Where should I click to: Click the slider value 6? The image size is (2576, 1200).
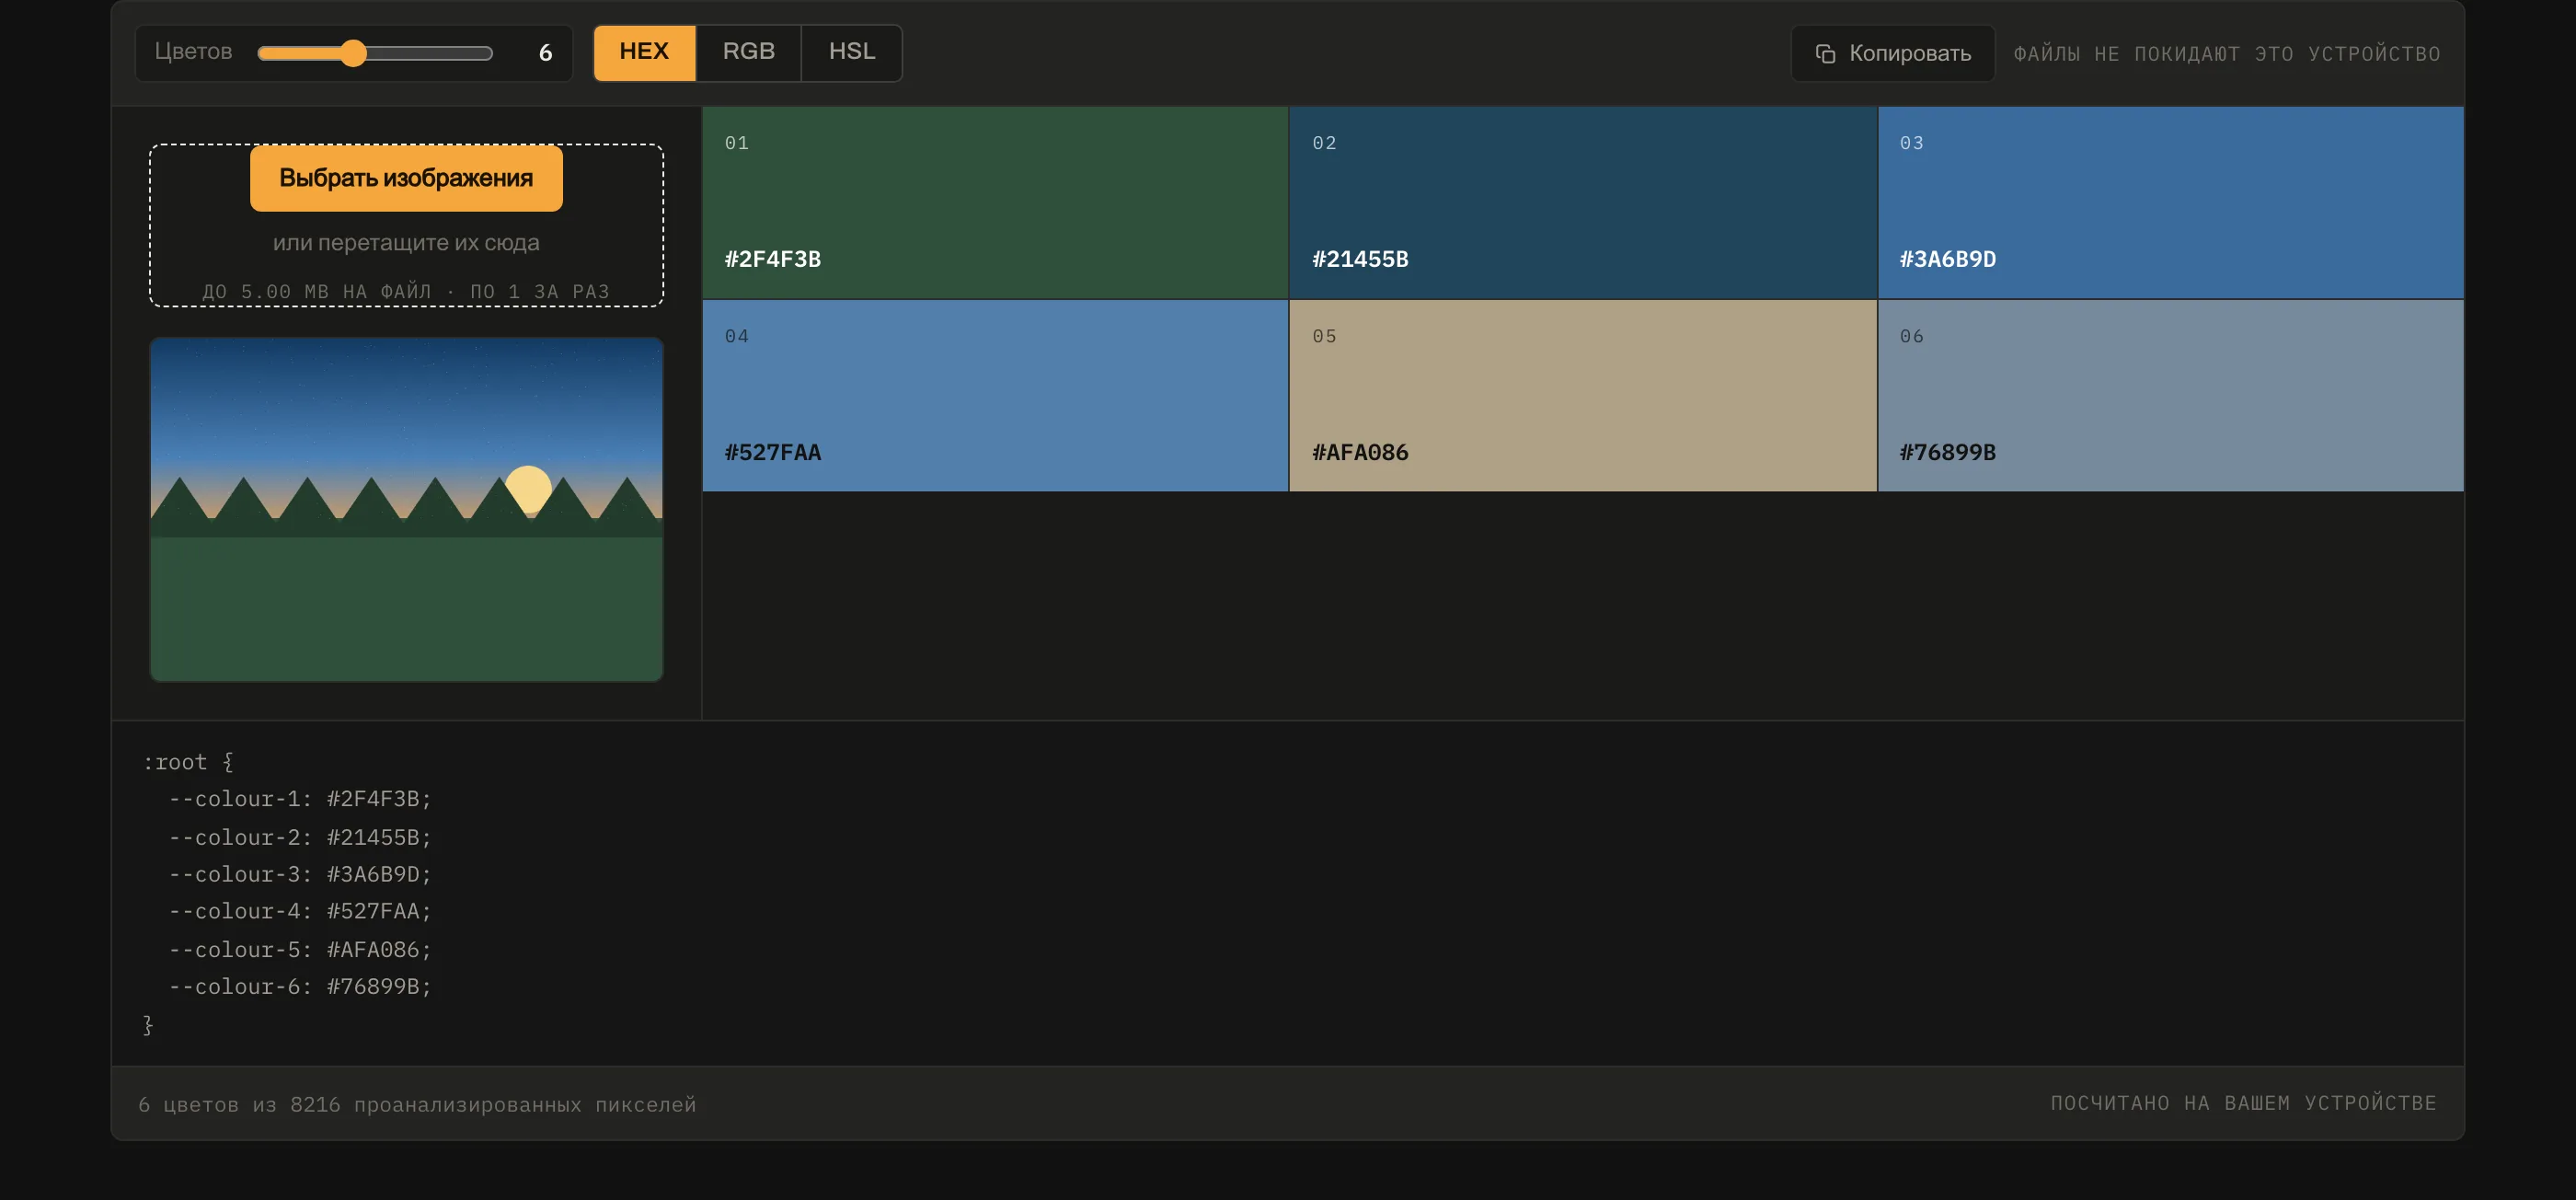pyautogui.click(x=545, y=53)
